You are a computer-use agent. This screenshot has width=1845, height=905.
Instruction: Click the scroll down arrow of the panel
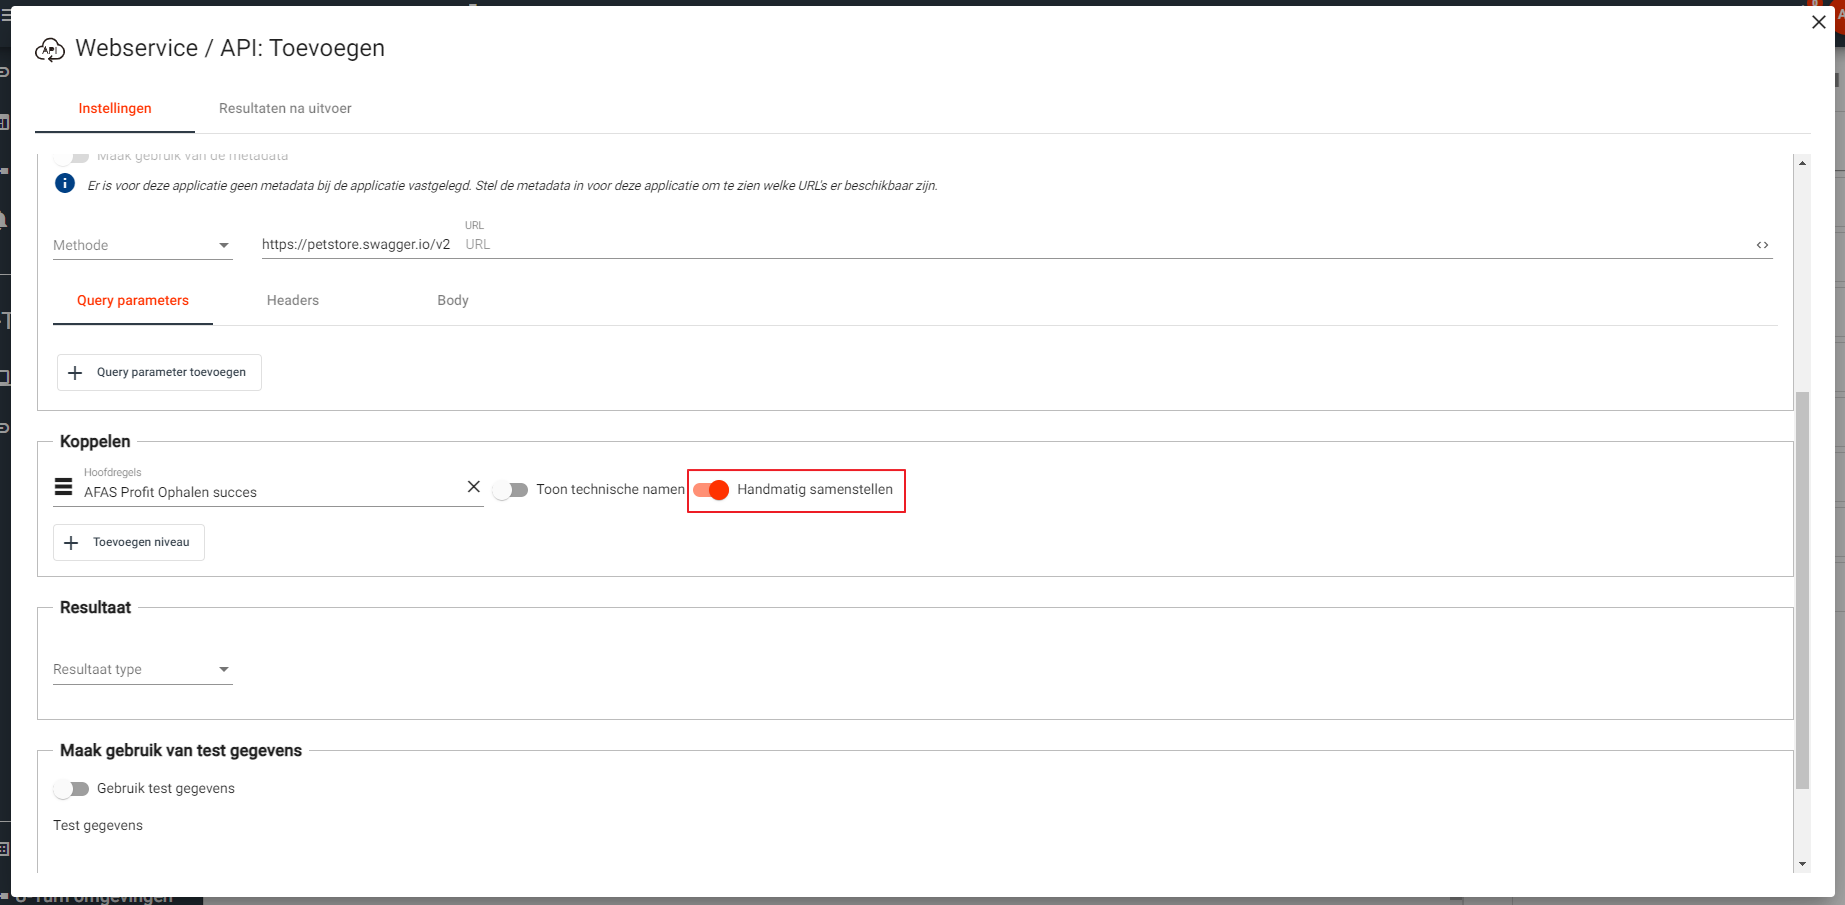1802,864
